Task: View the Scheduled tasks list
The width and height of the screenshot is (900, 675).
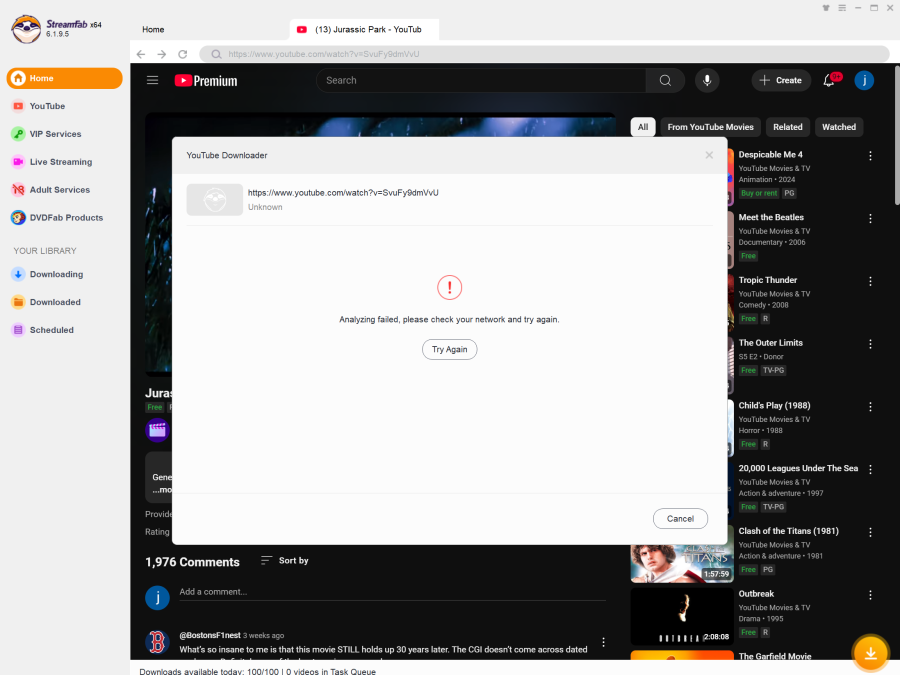Action: coord(43,330)
